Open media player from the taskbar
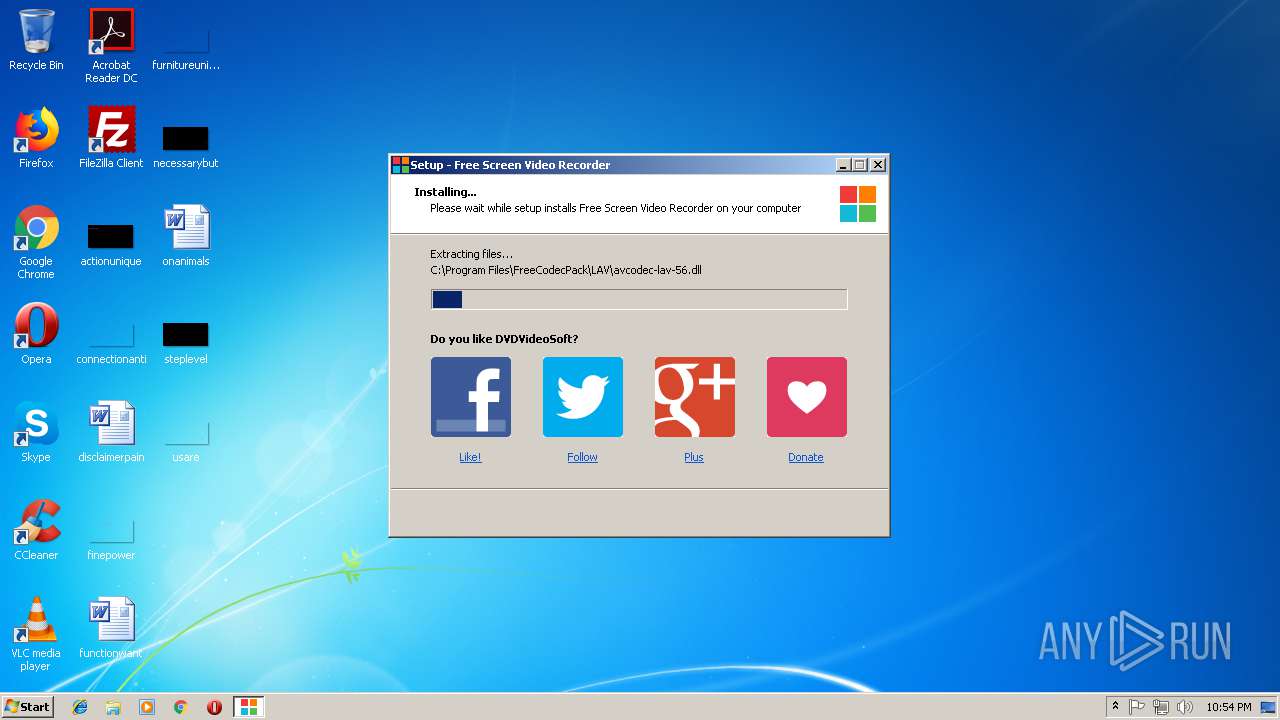This screenshot has height=720, width=1280. coord(147,707)
